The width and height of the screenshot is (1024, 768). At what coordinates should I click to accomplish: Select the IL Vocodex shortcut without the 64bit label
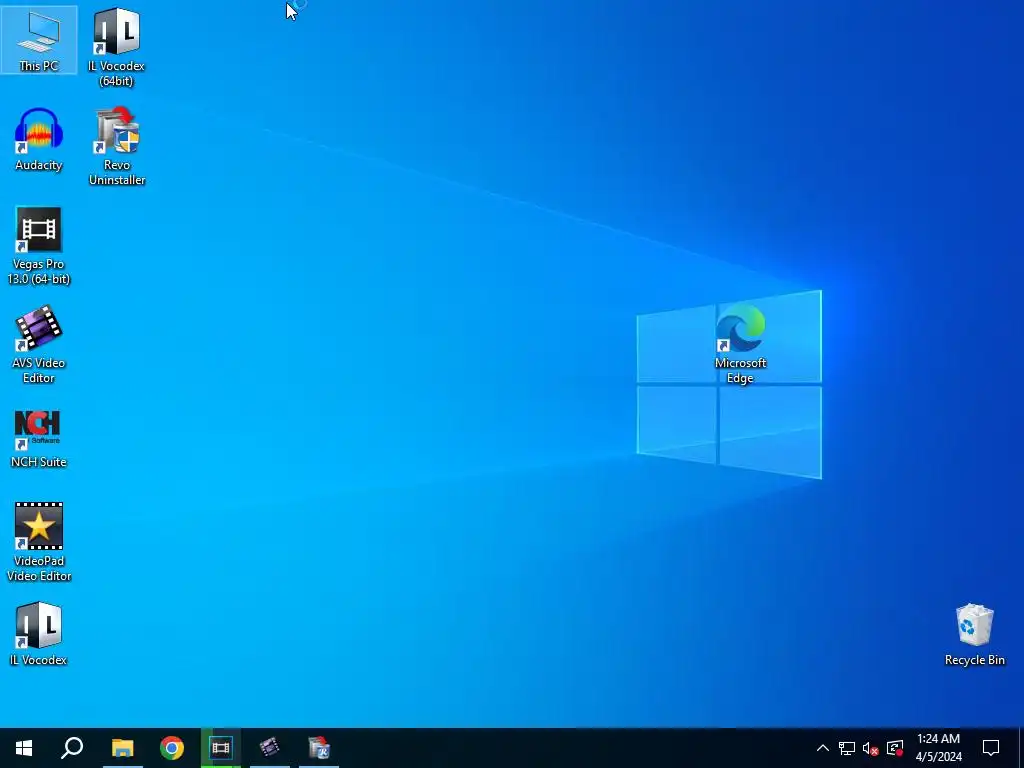pos(39,634)
